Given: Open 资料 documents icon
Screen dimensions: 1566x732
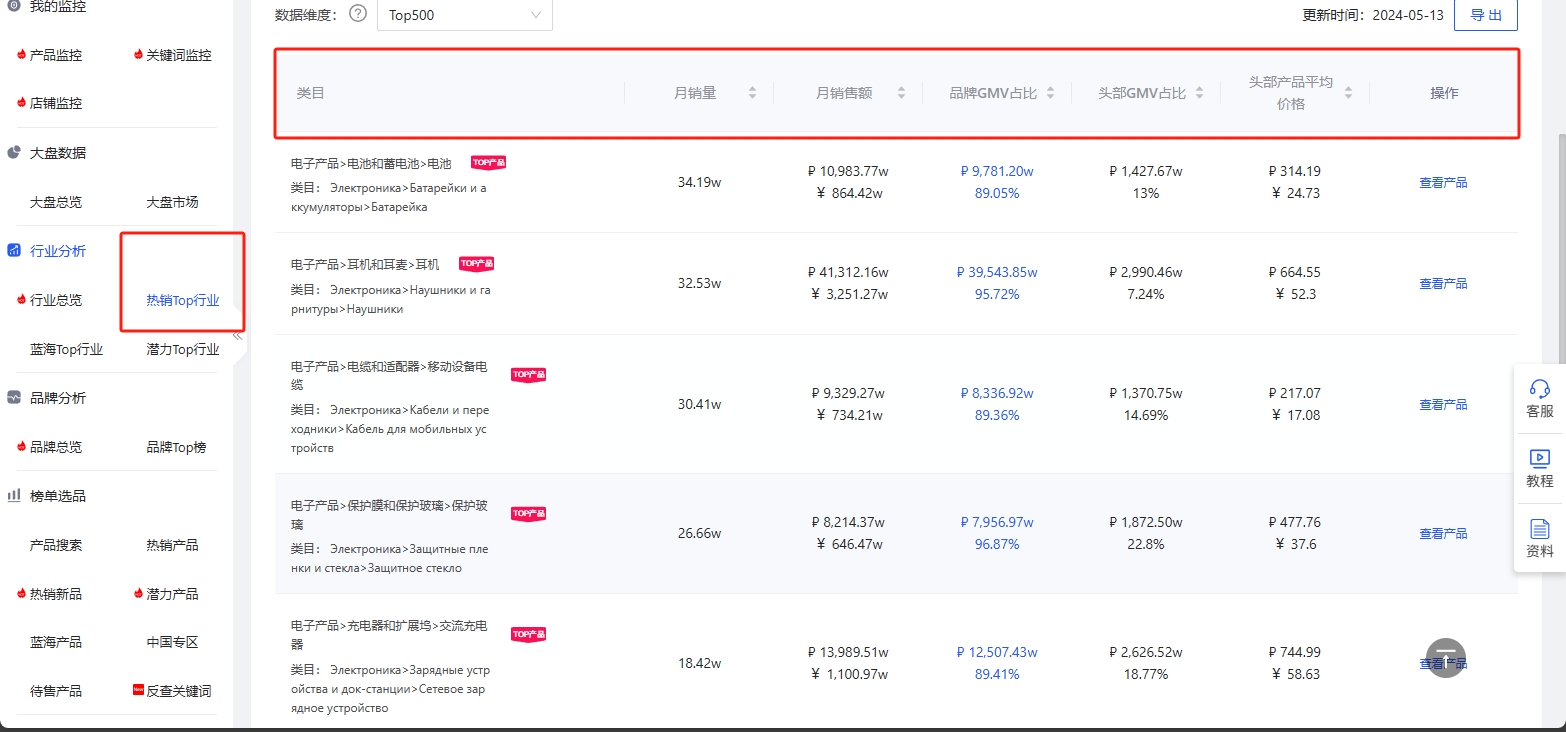Looking at the screenshot, I should (1540, 538).
